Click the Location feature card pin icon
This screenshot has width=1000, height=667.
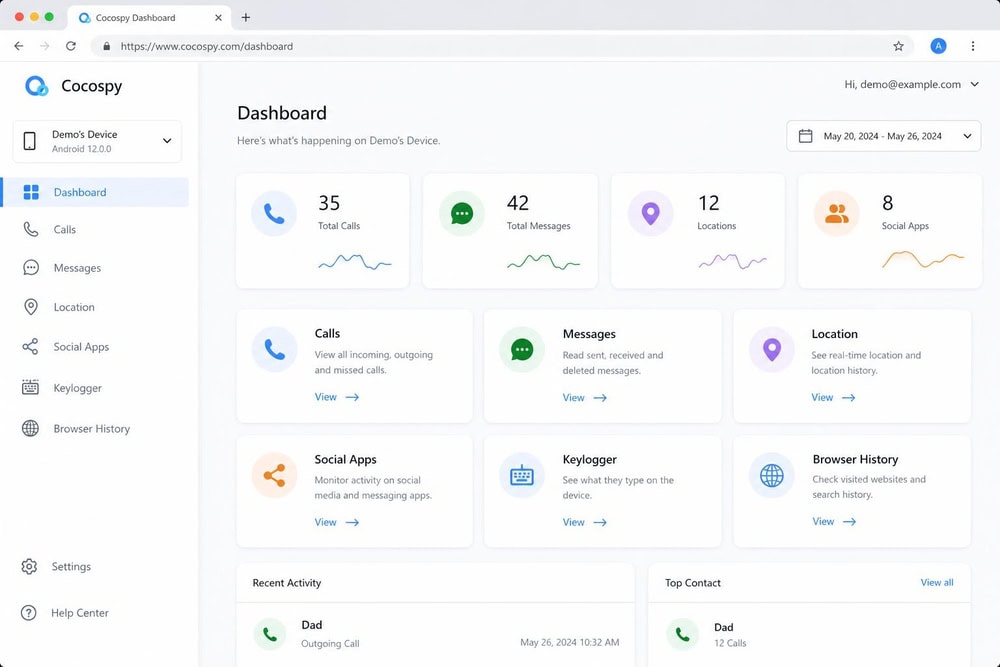[772, 349]
